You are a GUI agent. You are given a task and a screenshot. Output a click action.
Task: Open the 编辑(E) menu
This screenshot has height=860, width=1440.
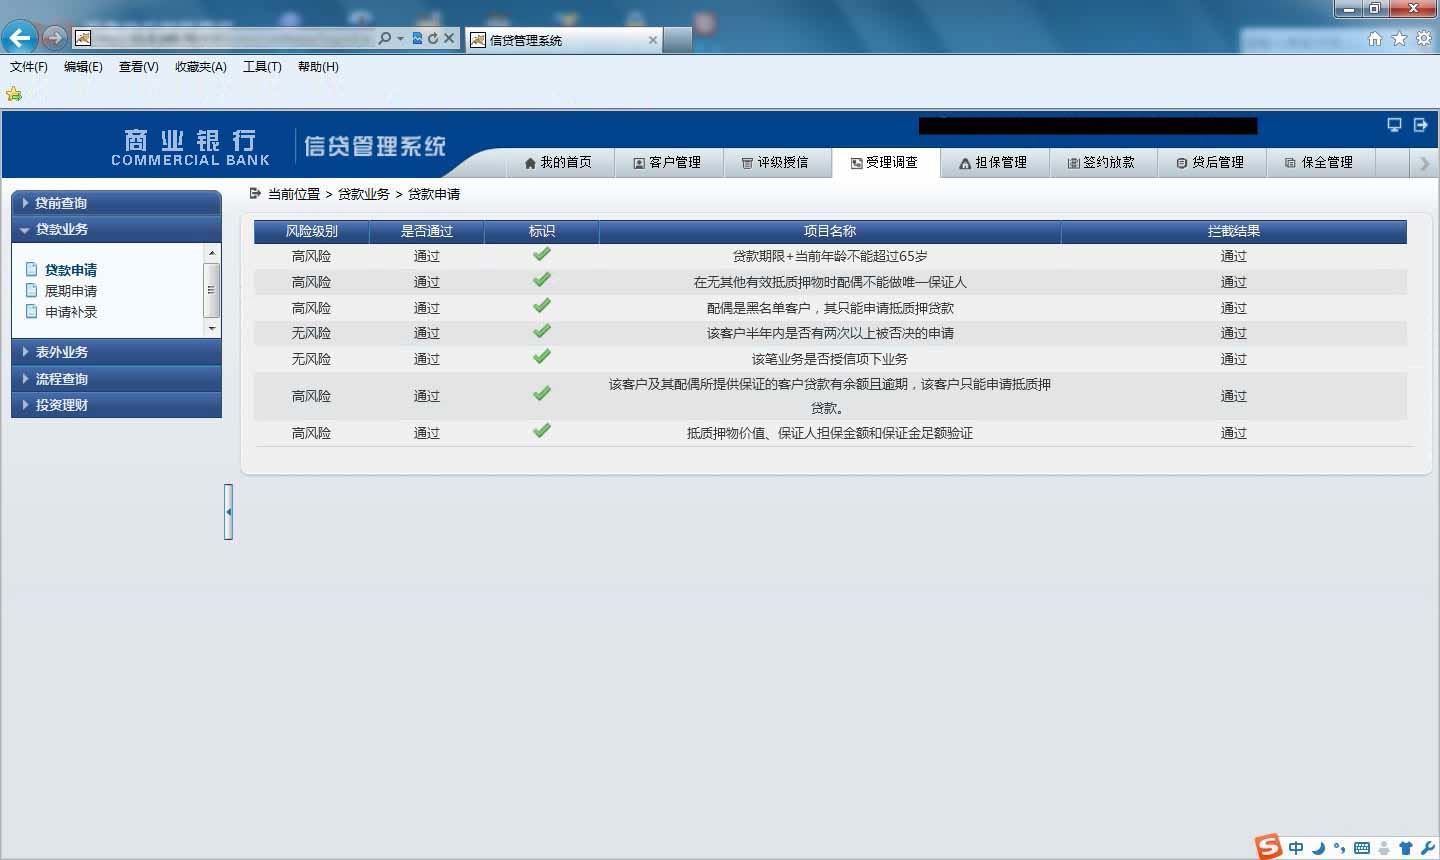point(83,67)
